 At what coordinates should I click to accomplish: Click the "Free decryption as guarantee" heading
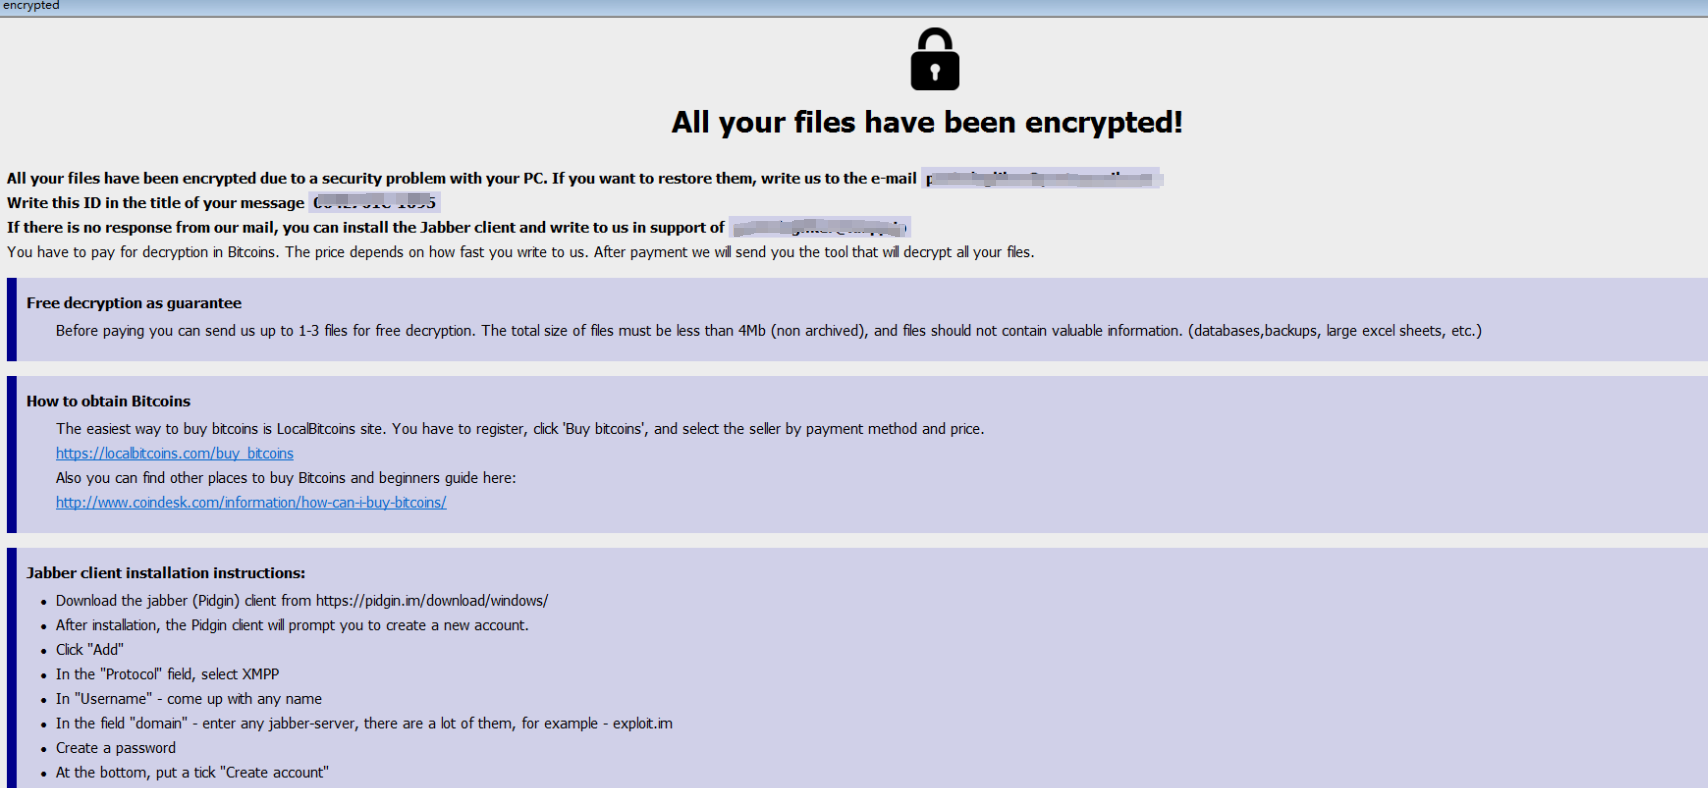[134, 303]
